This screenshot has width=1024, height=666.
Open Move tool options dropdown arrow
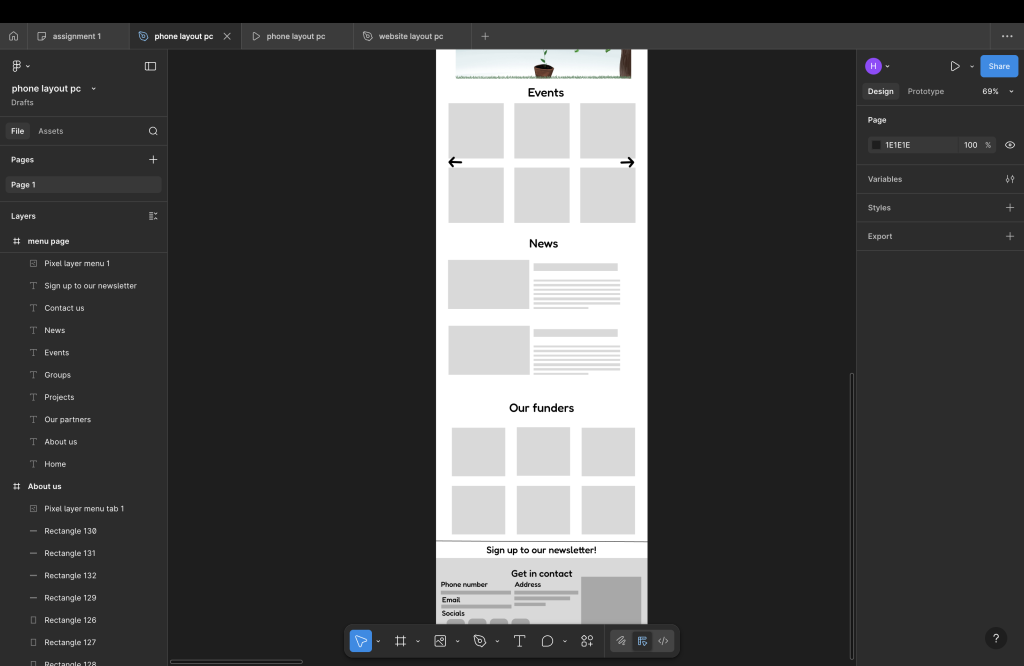pyautogui.click(x=378, y=641)
